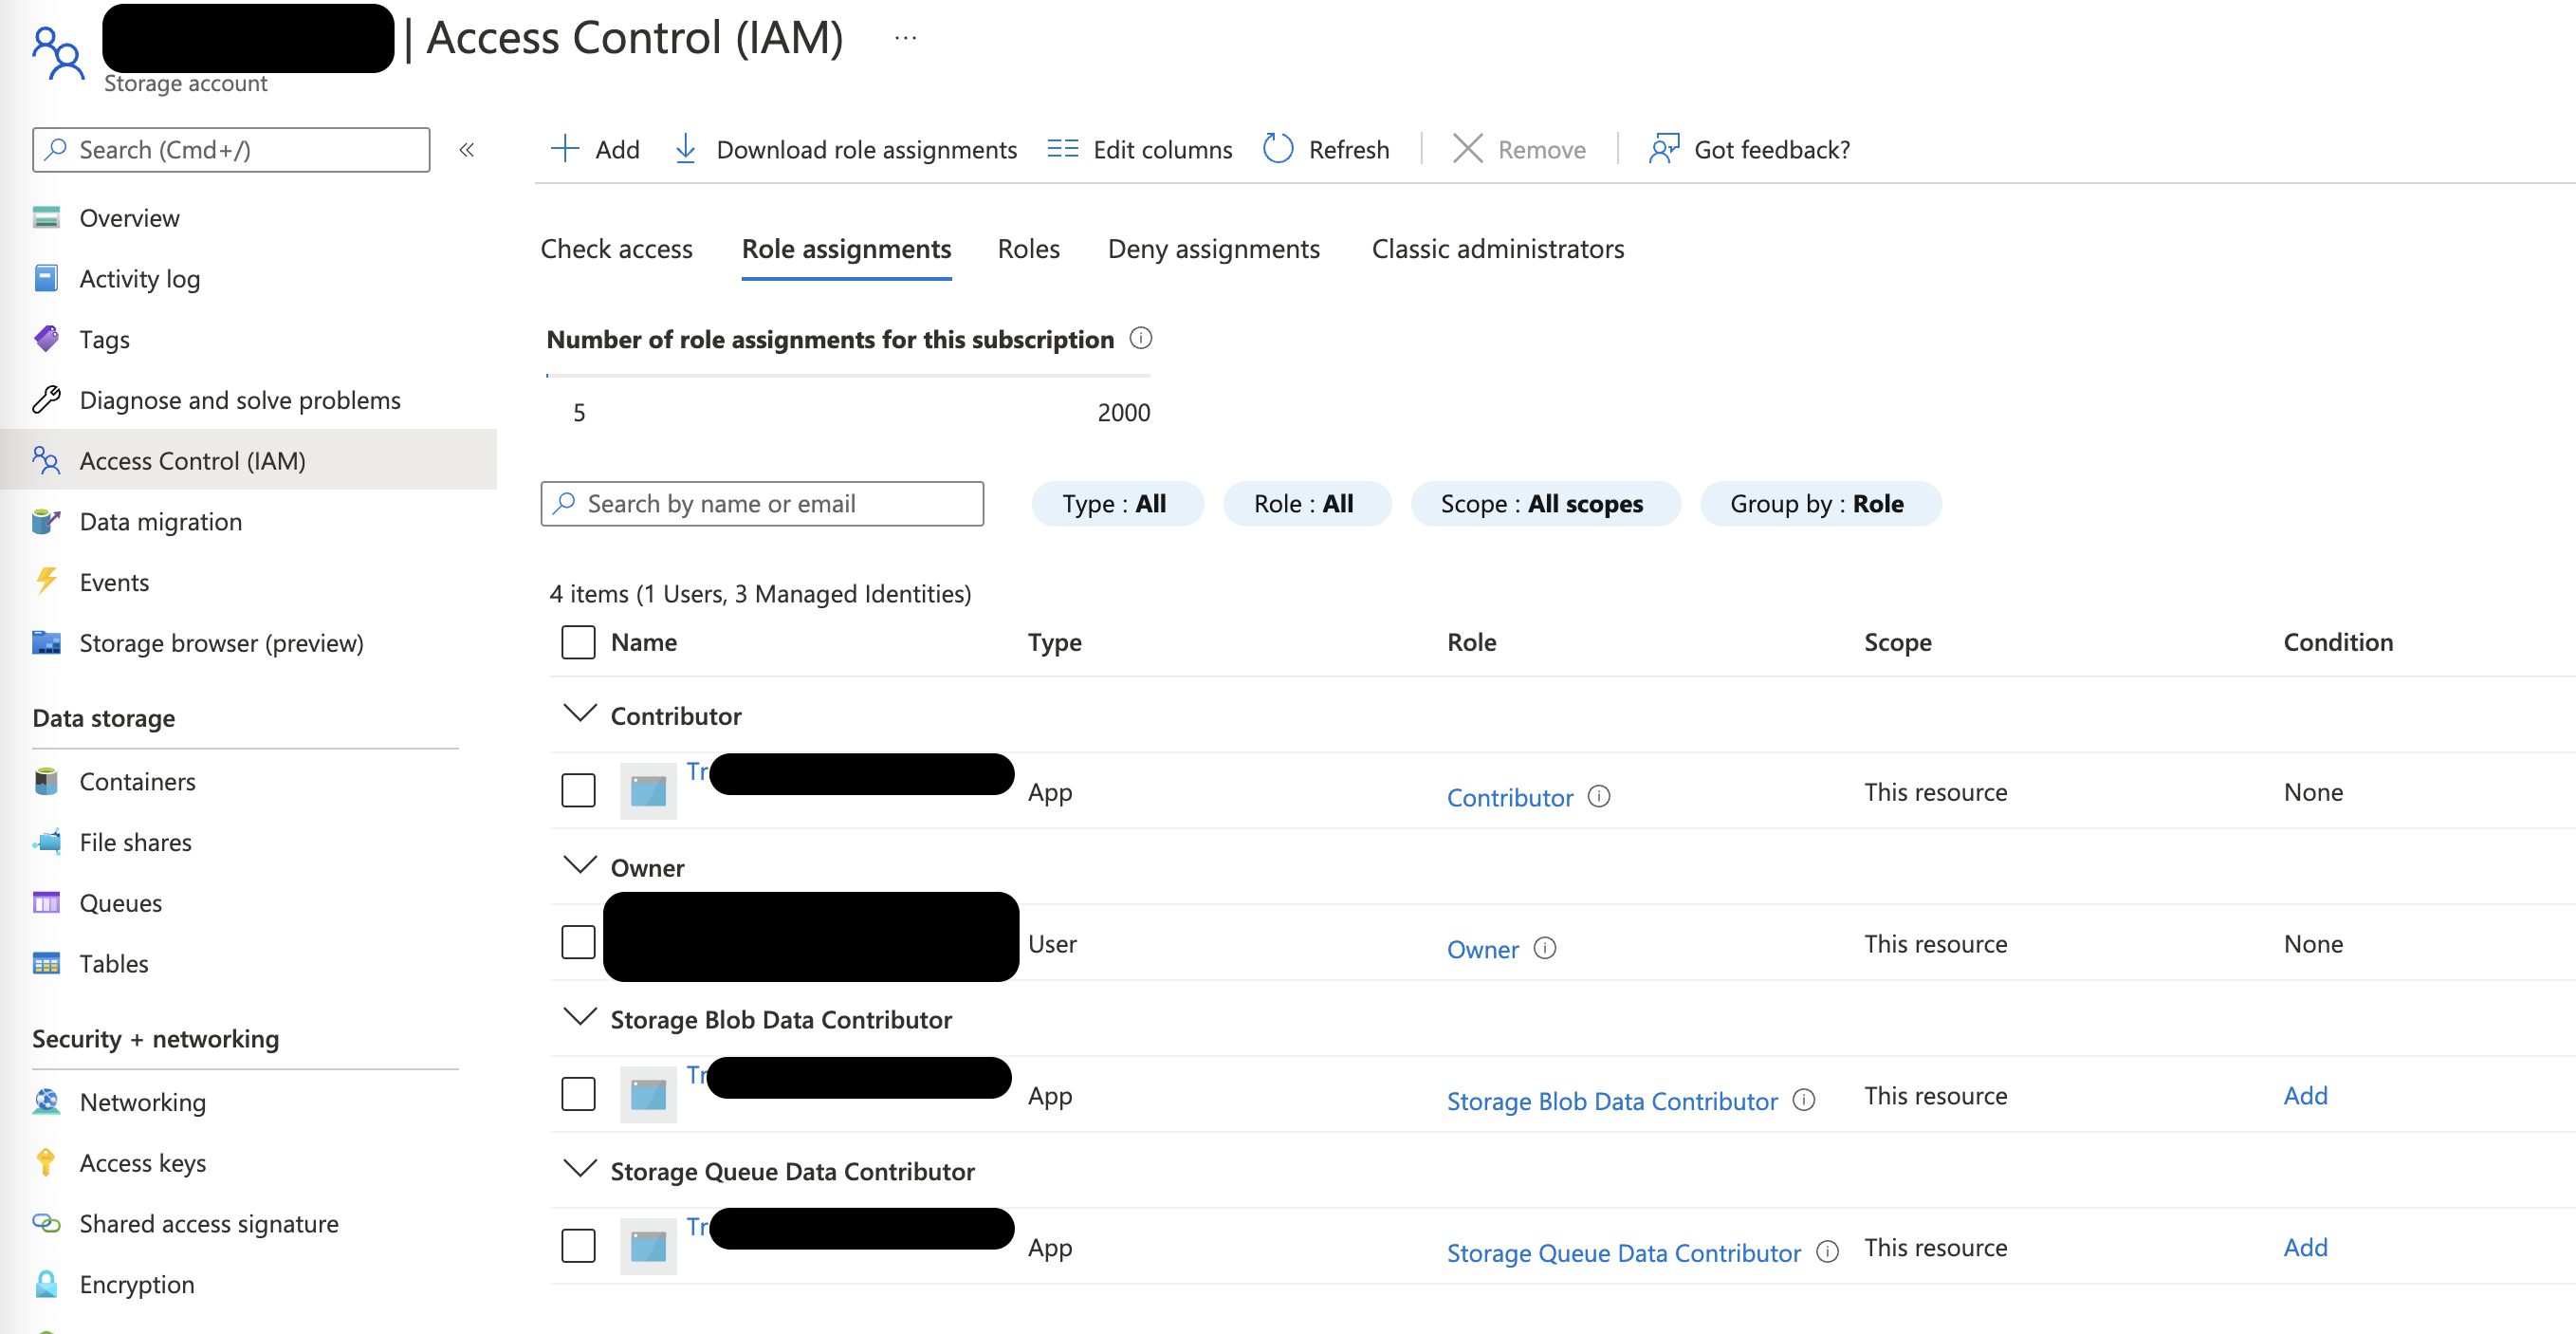Click the download arrow icon
This screenshot has width=2576, height=1334.
point(685,149)
